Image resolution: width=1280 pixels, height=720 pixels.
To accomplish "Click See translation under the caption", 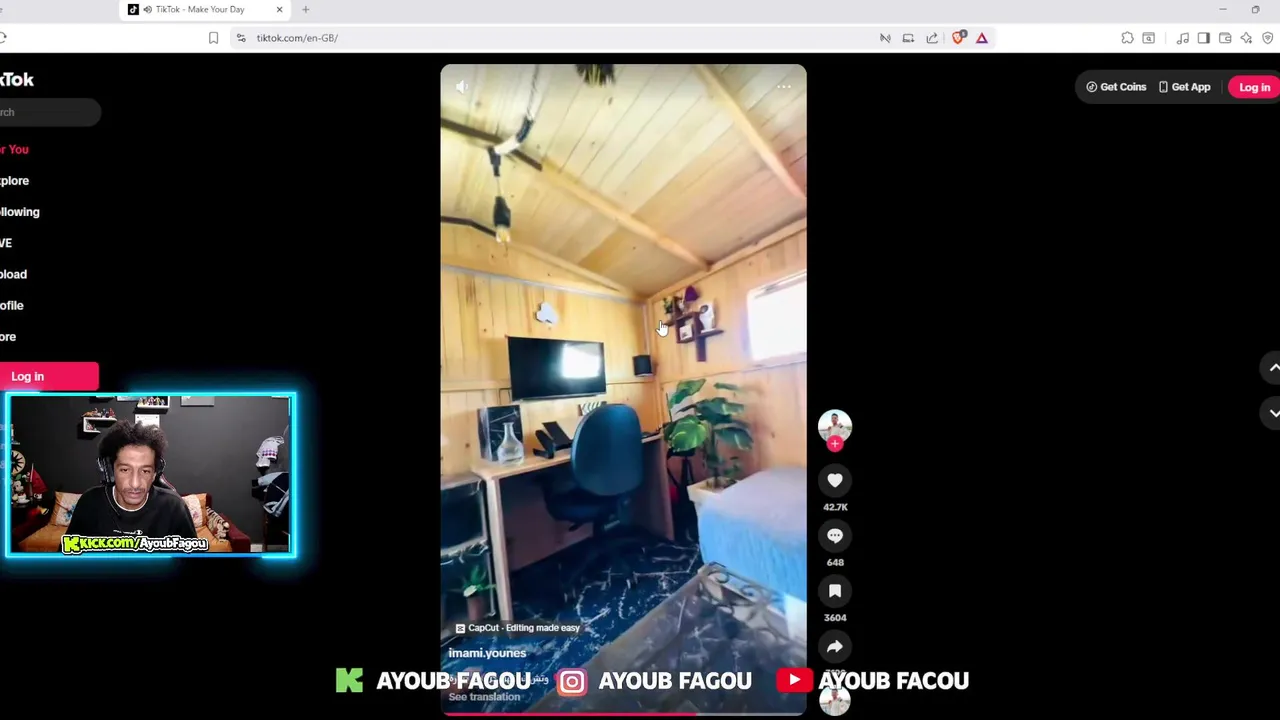I will click(484, 697).
